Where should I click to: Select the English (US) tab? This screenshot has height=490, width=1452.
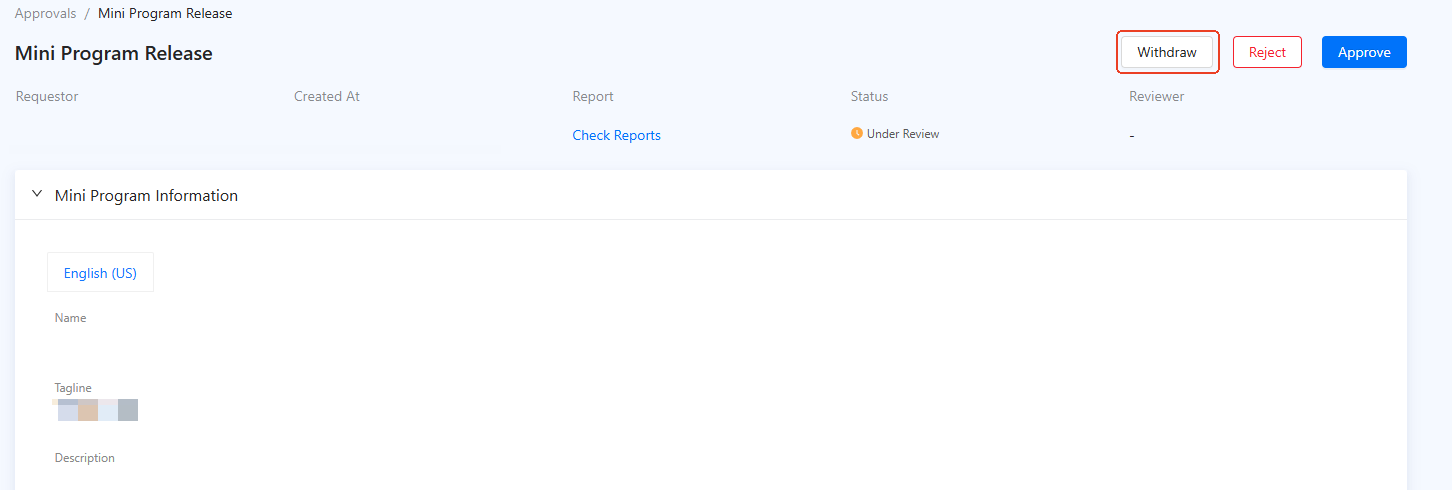click(100, 272)
